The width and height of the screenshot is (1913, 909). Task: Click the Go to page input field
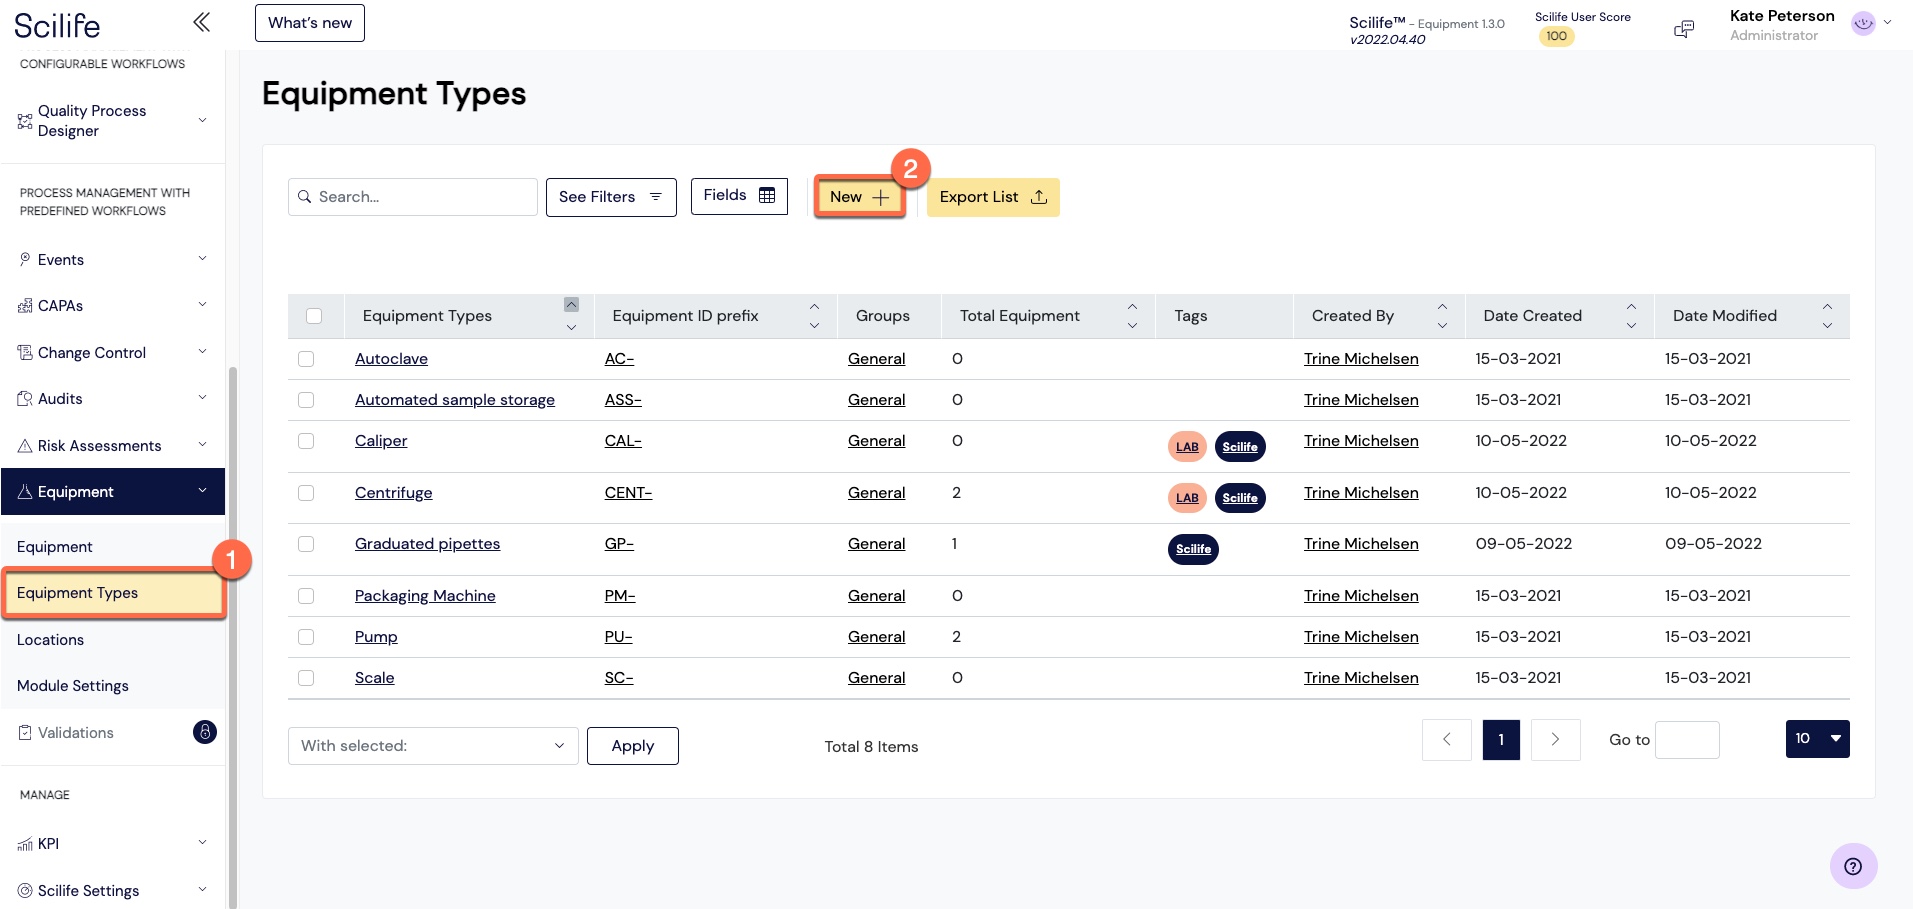[x=1687, y=740]
